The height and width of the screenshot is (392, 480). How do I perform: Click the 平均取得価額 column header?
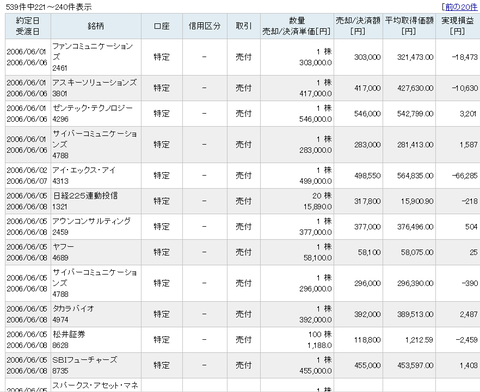click(409, 26)
